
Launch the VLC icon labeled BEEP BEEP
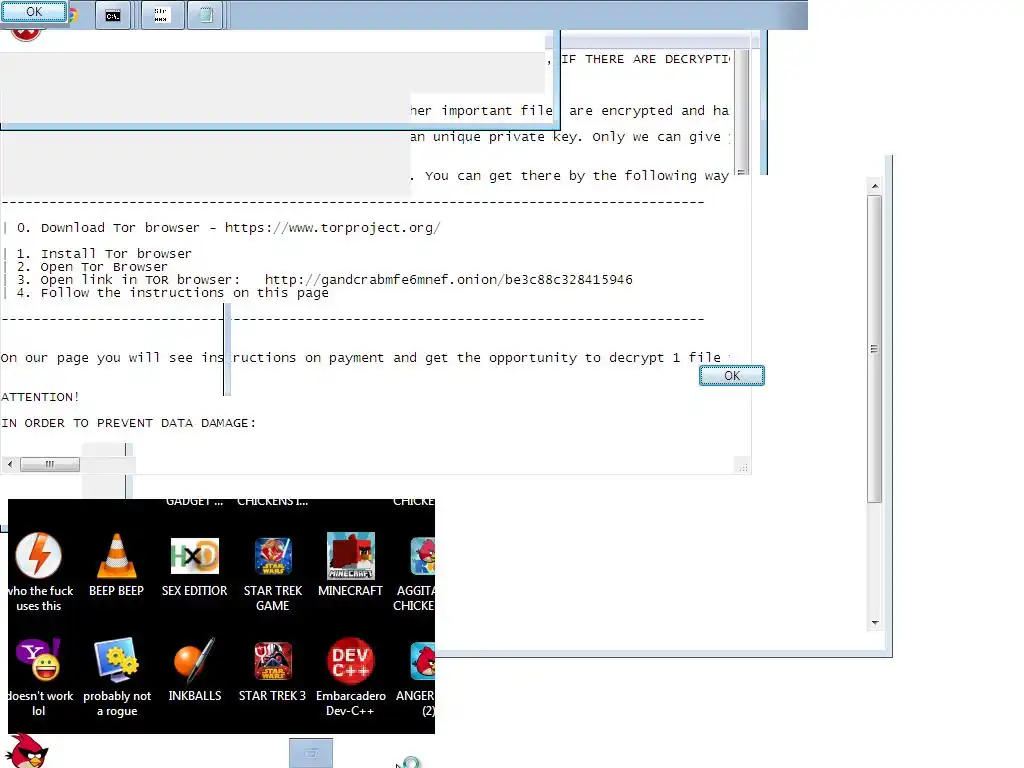click(x=116, y=565)
